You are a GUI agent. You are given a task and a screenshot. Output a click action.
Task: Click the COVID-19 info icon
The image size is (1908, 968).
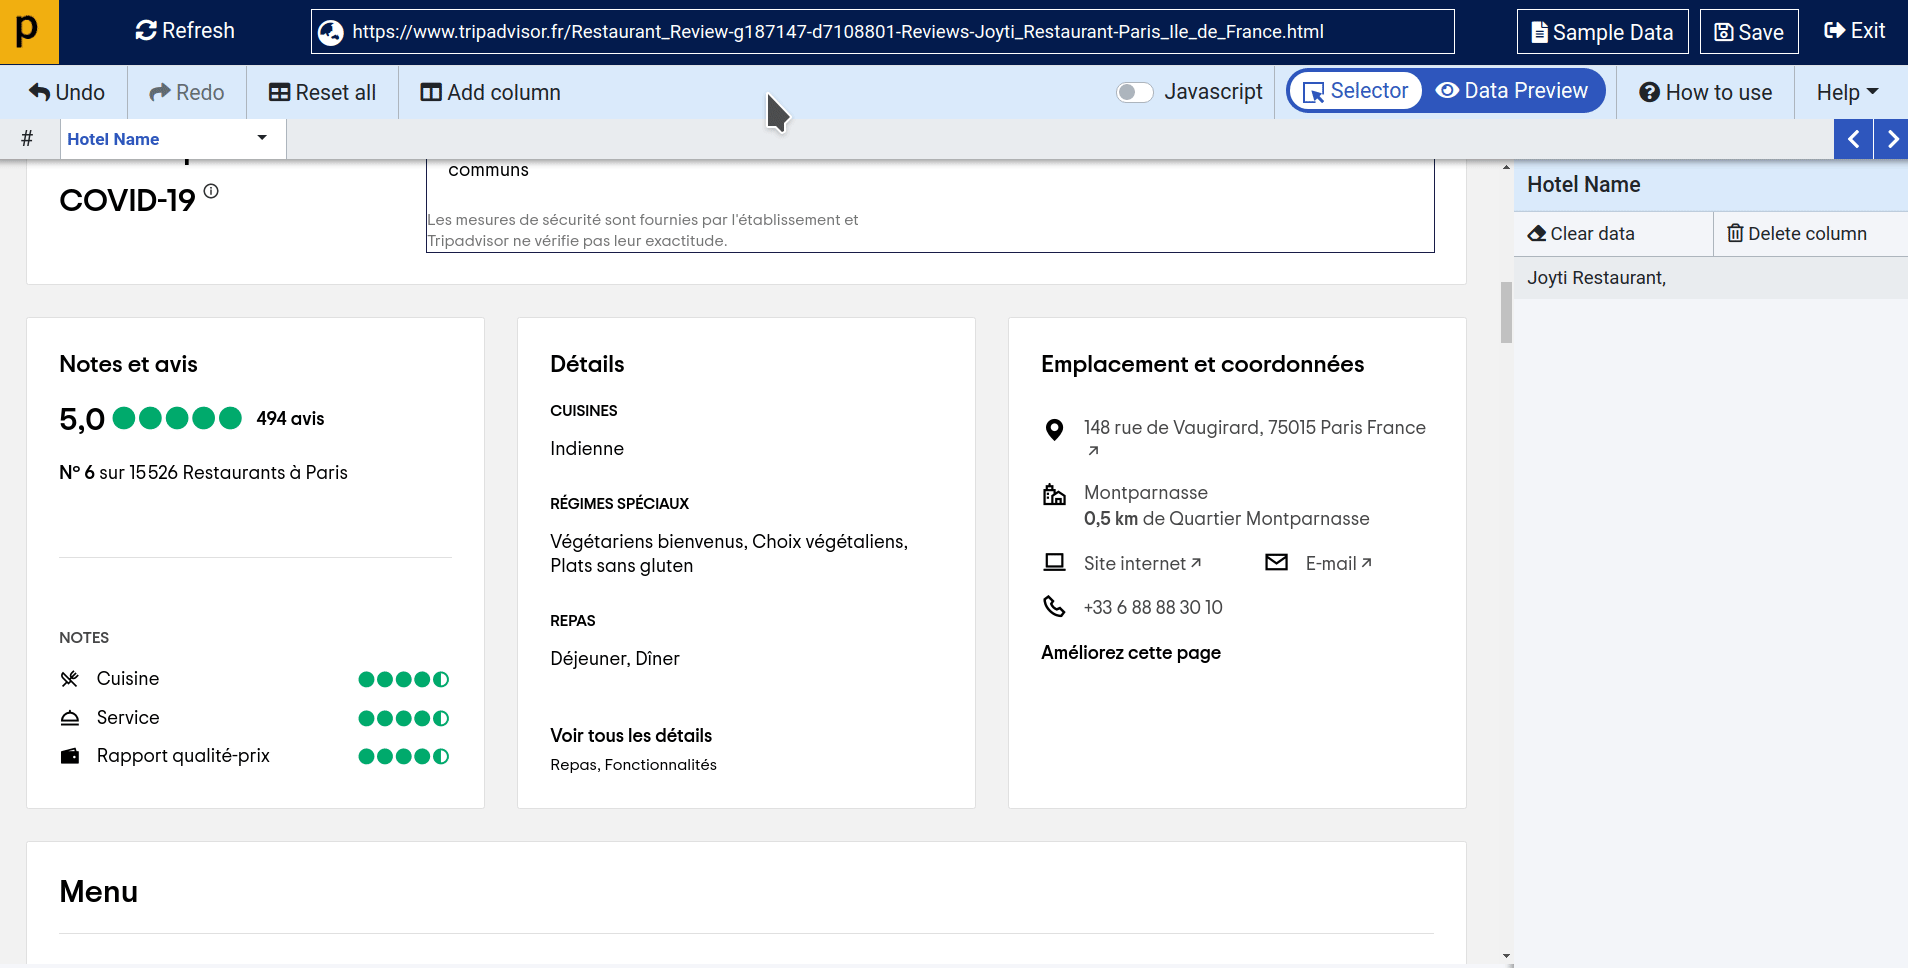point(211,191)
